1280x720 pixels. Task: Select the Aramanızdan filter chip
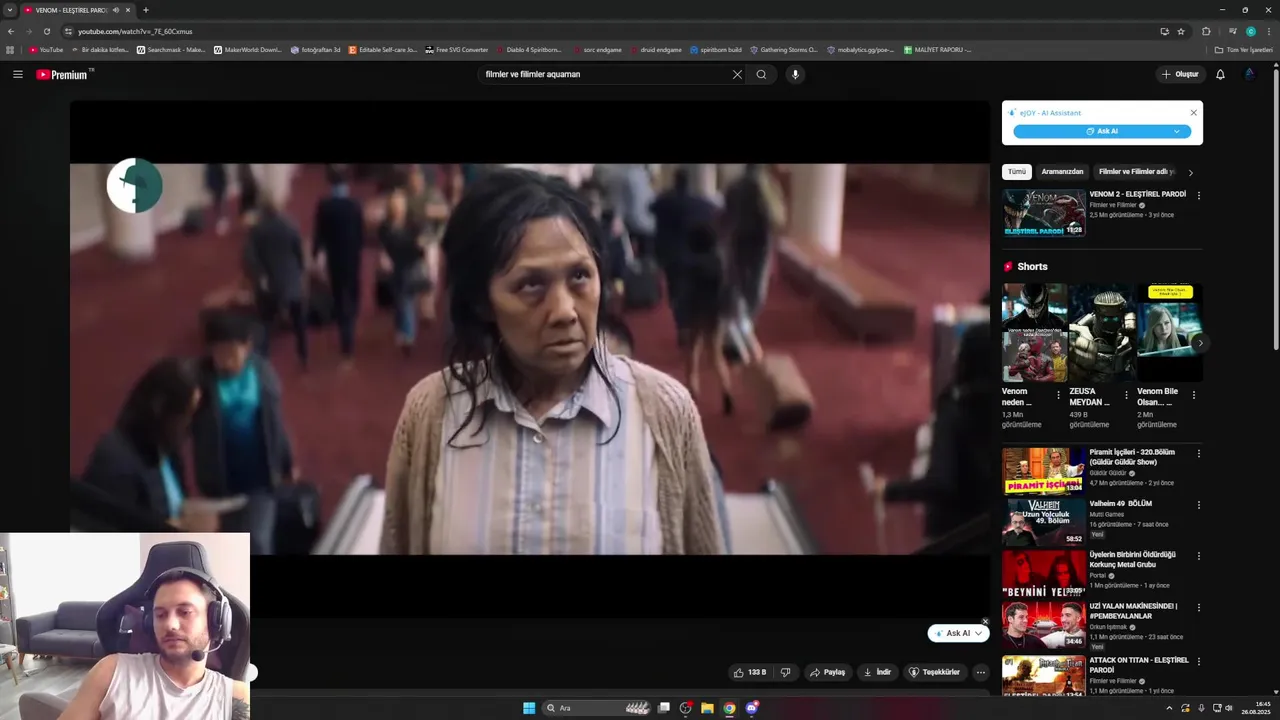[x=1062, y=172]
